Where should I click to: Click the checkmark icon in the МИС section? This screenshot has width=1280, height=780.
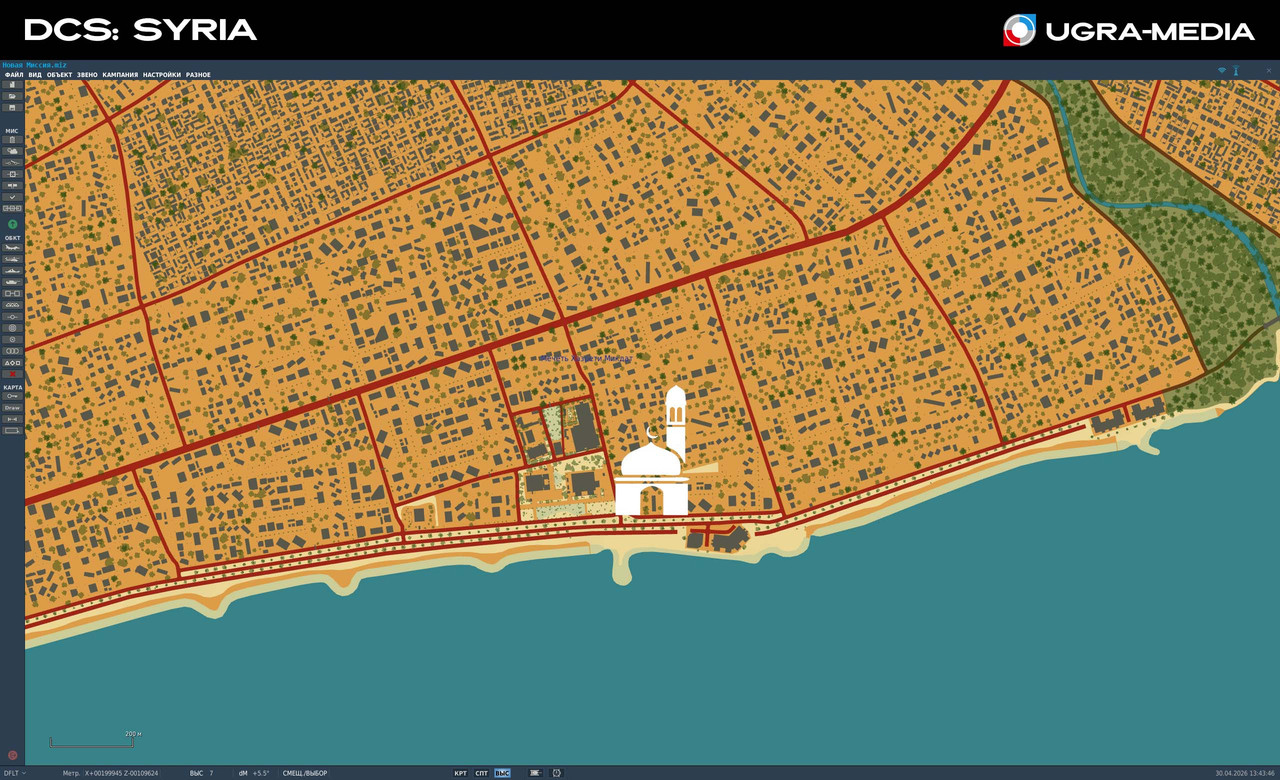click(13, 197)
